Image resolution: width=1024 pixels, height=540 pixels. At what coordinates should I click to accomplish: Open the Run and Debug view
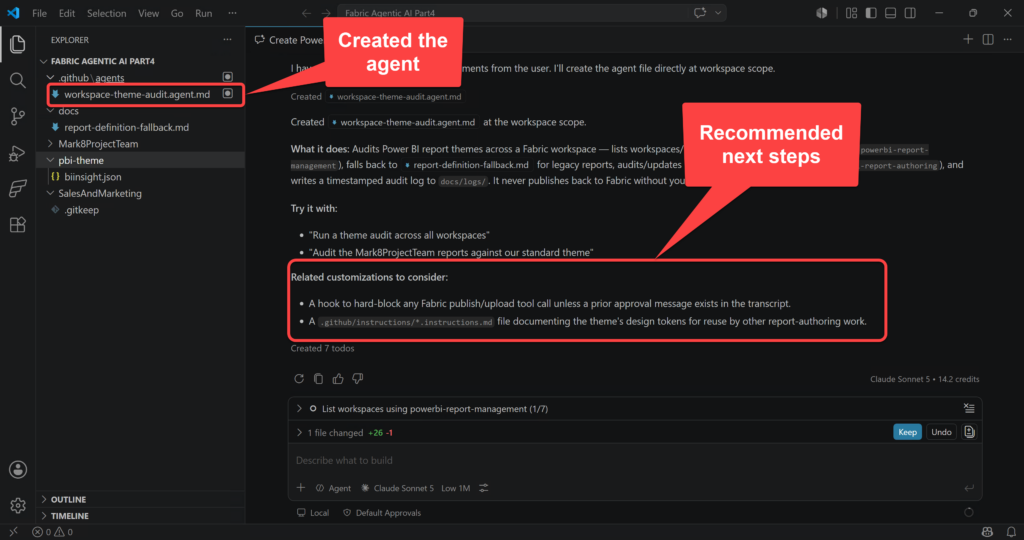pyautogui.click(x=18, y=153)
